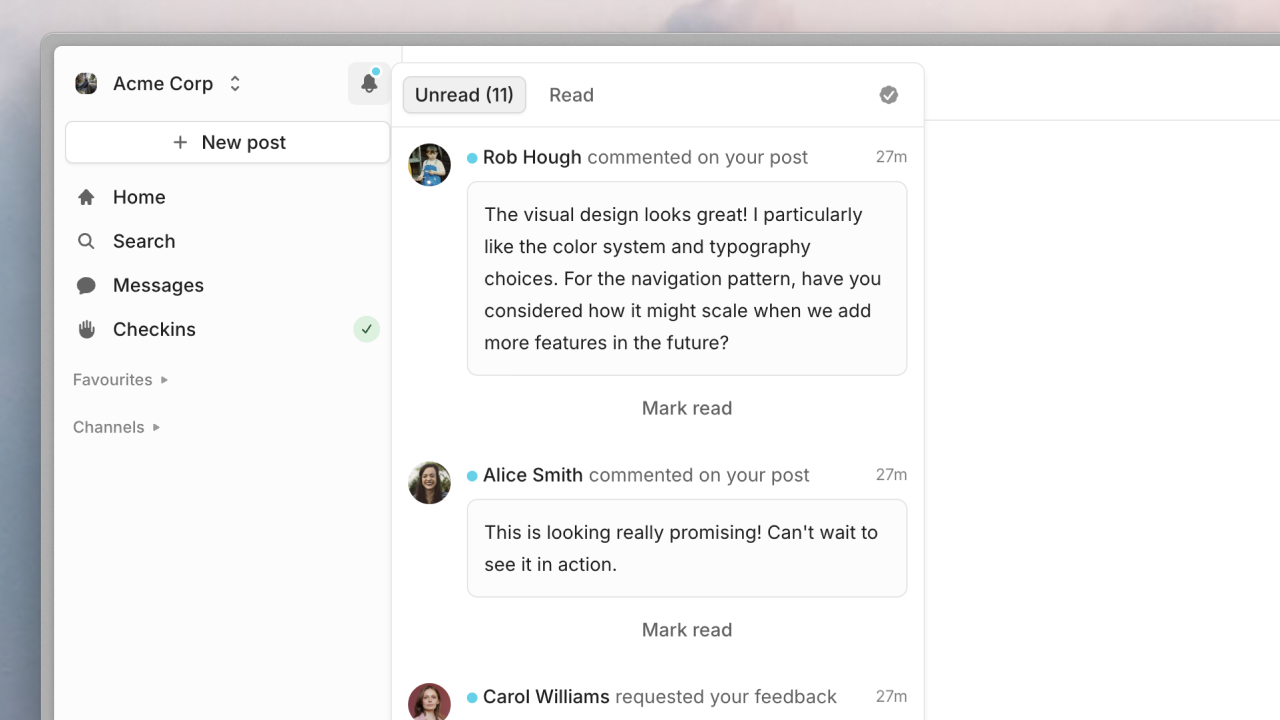The image size is (1280, 720).
Task: Toggle the unread dot beside Alice Smith
Action: (x=470, y=474)
